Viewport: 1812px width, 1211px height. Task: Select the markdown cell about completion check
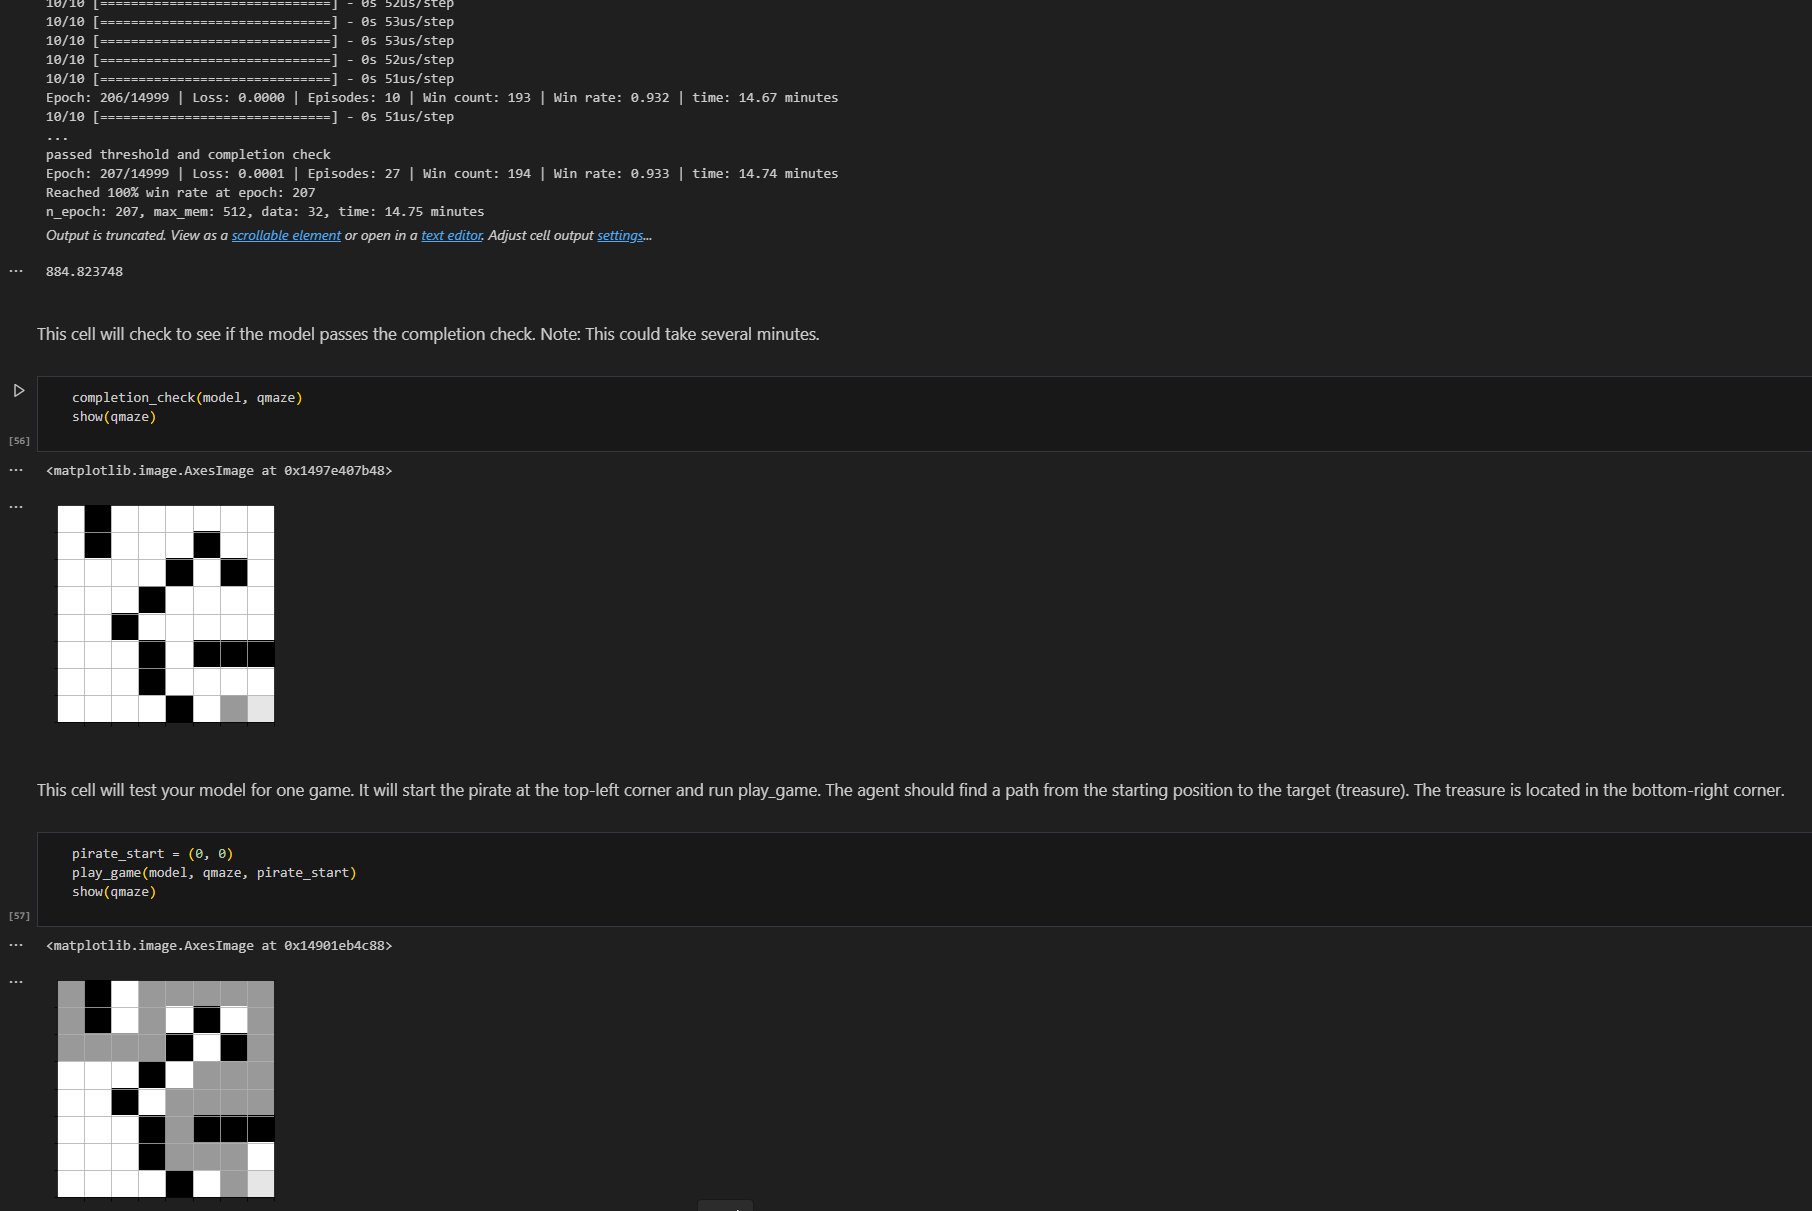point(428,334)
